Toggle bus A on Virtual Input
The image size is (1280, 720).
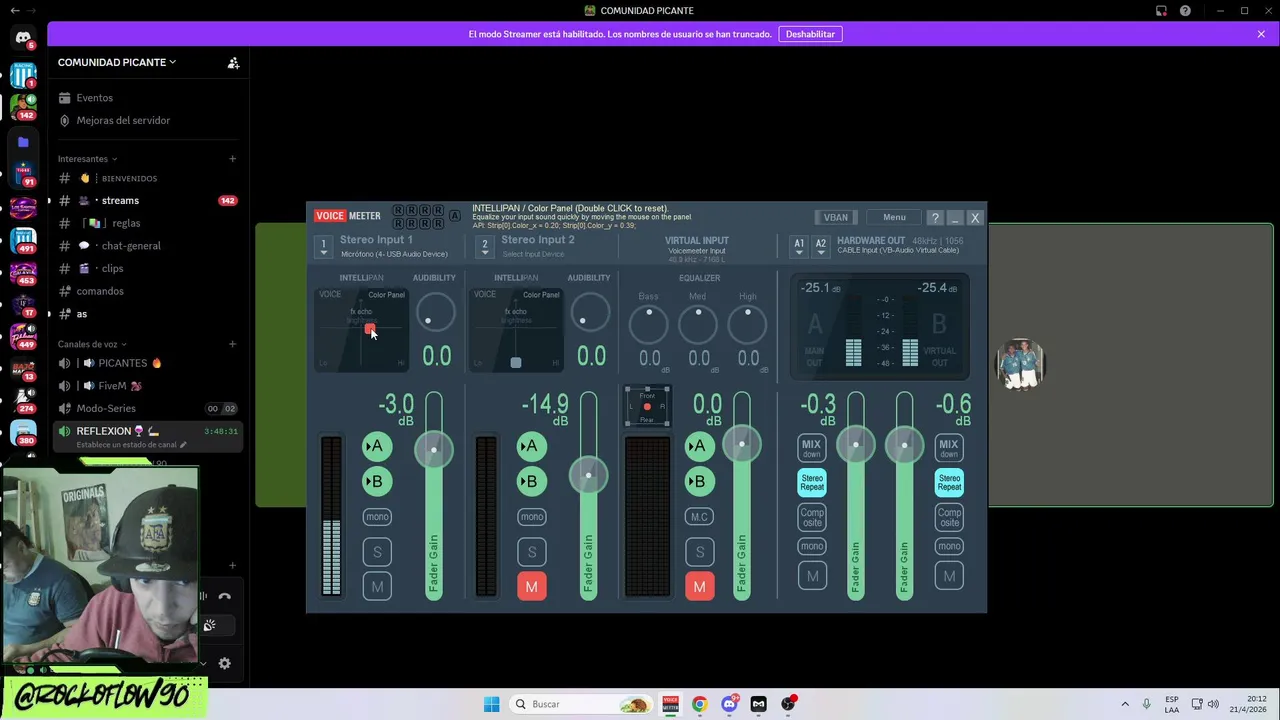700,446
